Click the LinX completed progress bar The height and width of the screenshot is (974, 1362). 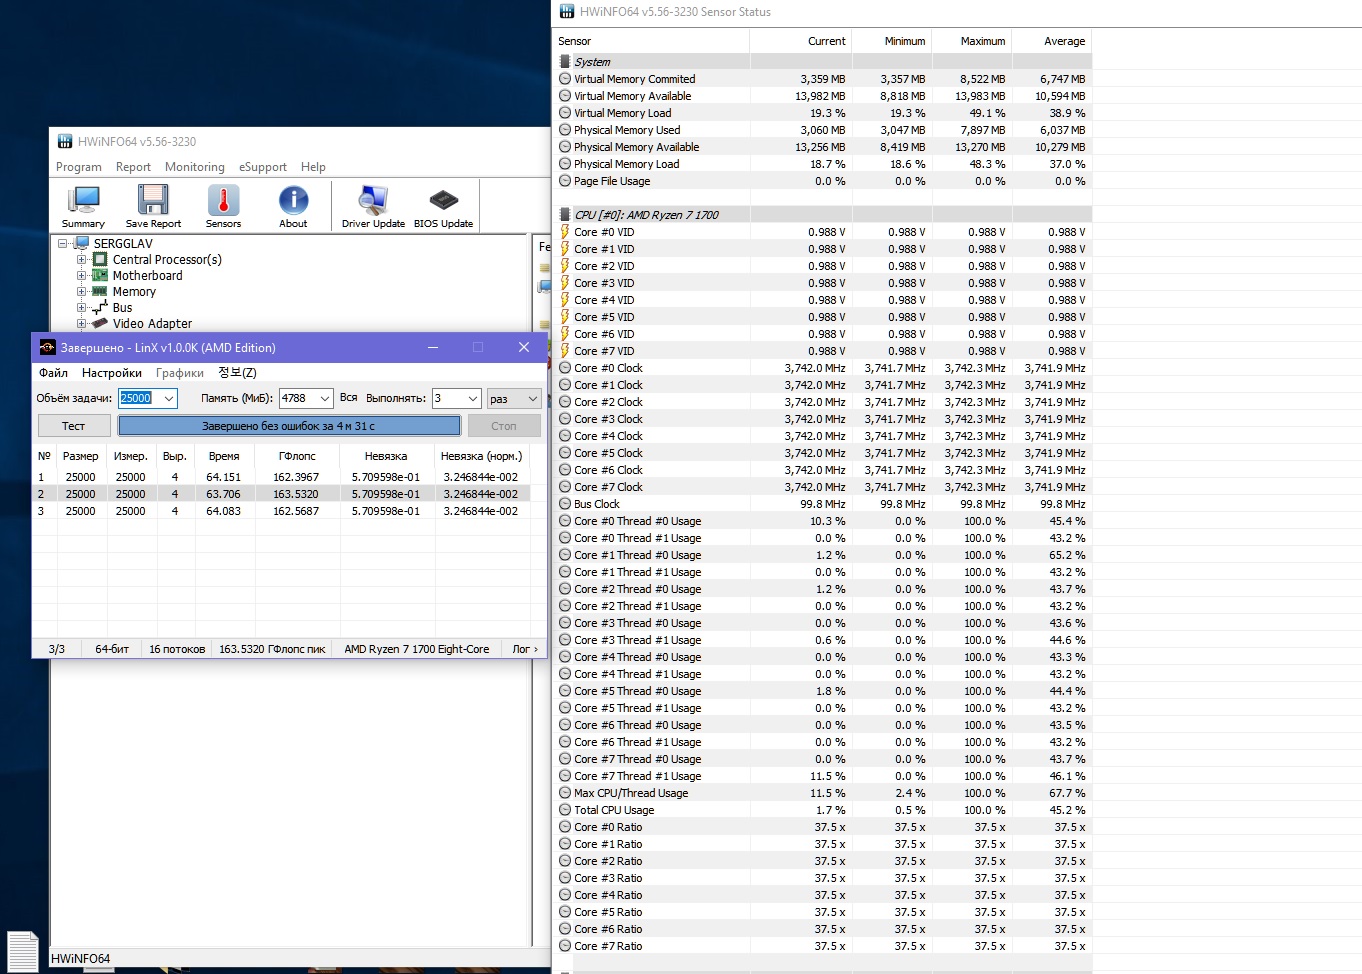(289, 426)
